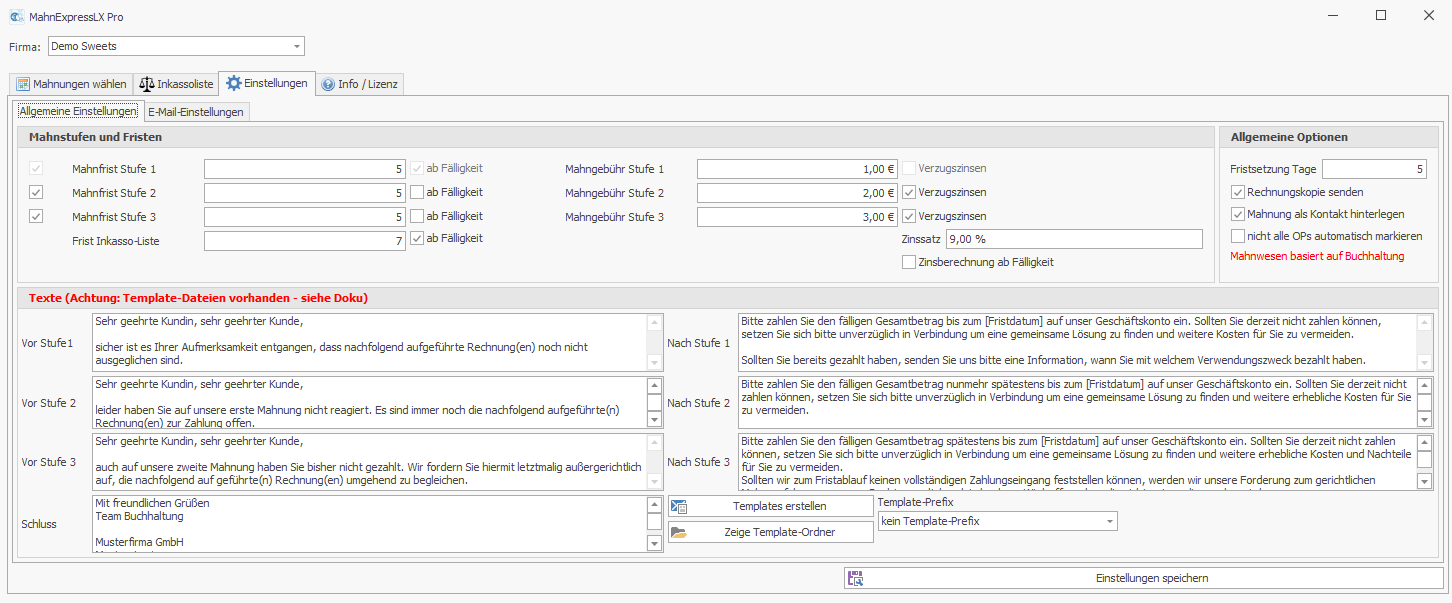This screenshot has height=603, width=1452.
Task: Click the save icon on Einstellungen speichern
Action: point(855,578)
